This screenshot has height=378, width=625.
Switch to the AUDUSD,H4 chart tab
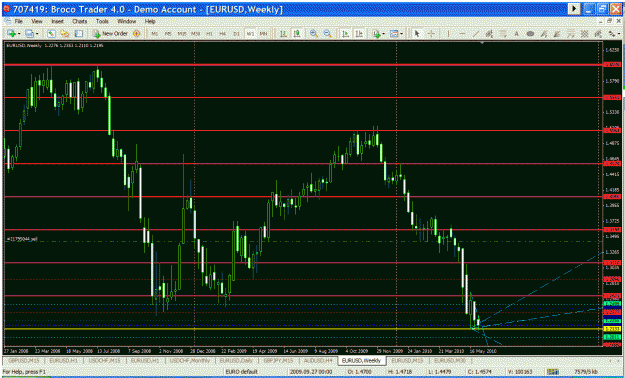(318, 360)
